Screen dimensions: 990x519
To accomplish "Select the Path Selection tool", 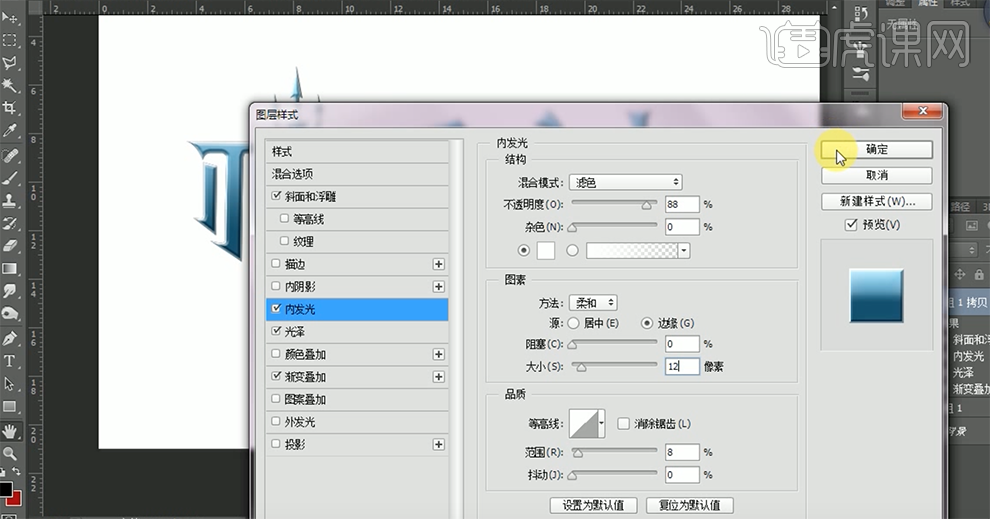I will tap(9, 384).
